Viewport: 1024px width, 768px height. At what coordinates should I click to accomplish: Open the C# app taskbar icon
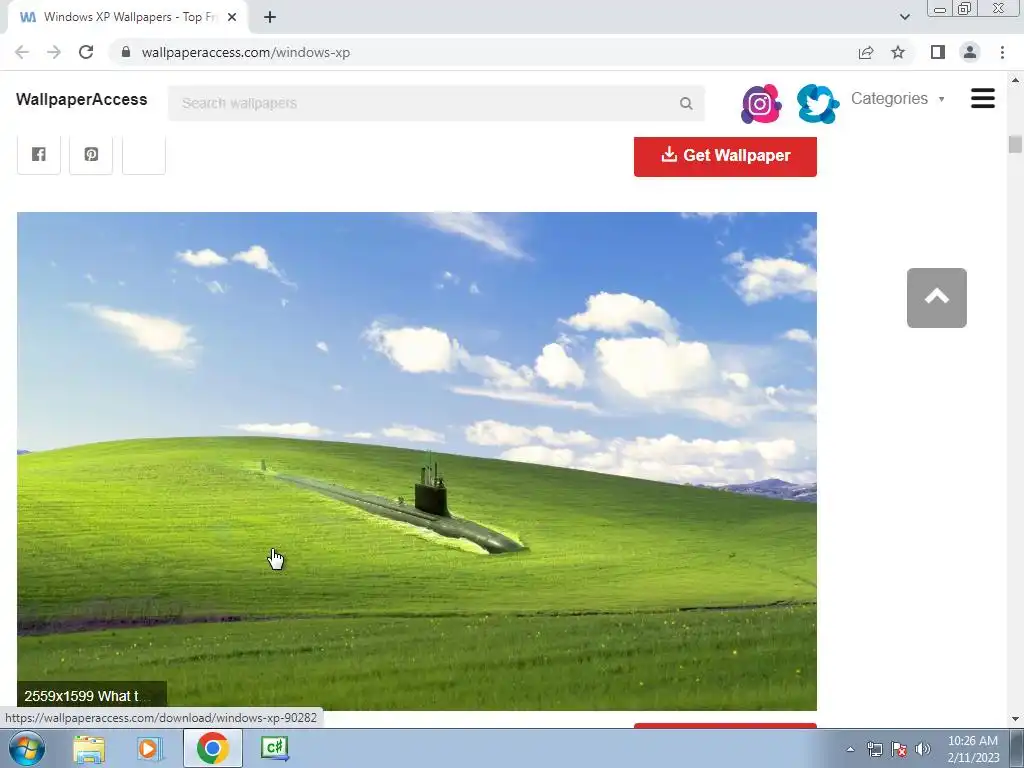pyautogui.click(x=274, y=748)
